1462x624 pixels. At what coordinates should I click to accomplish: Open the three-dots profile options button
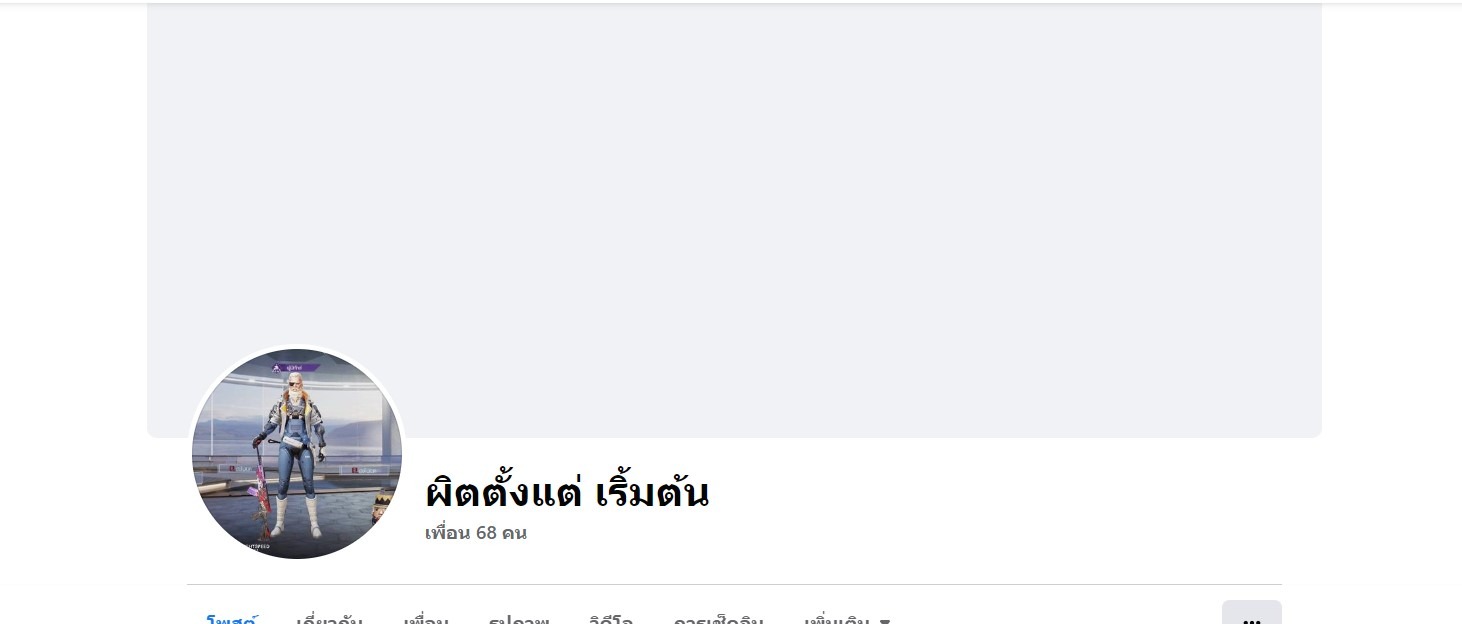point(1252,614)
